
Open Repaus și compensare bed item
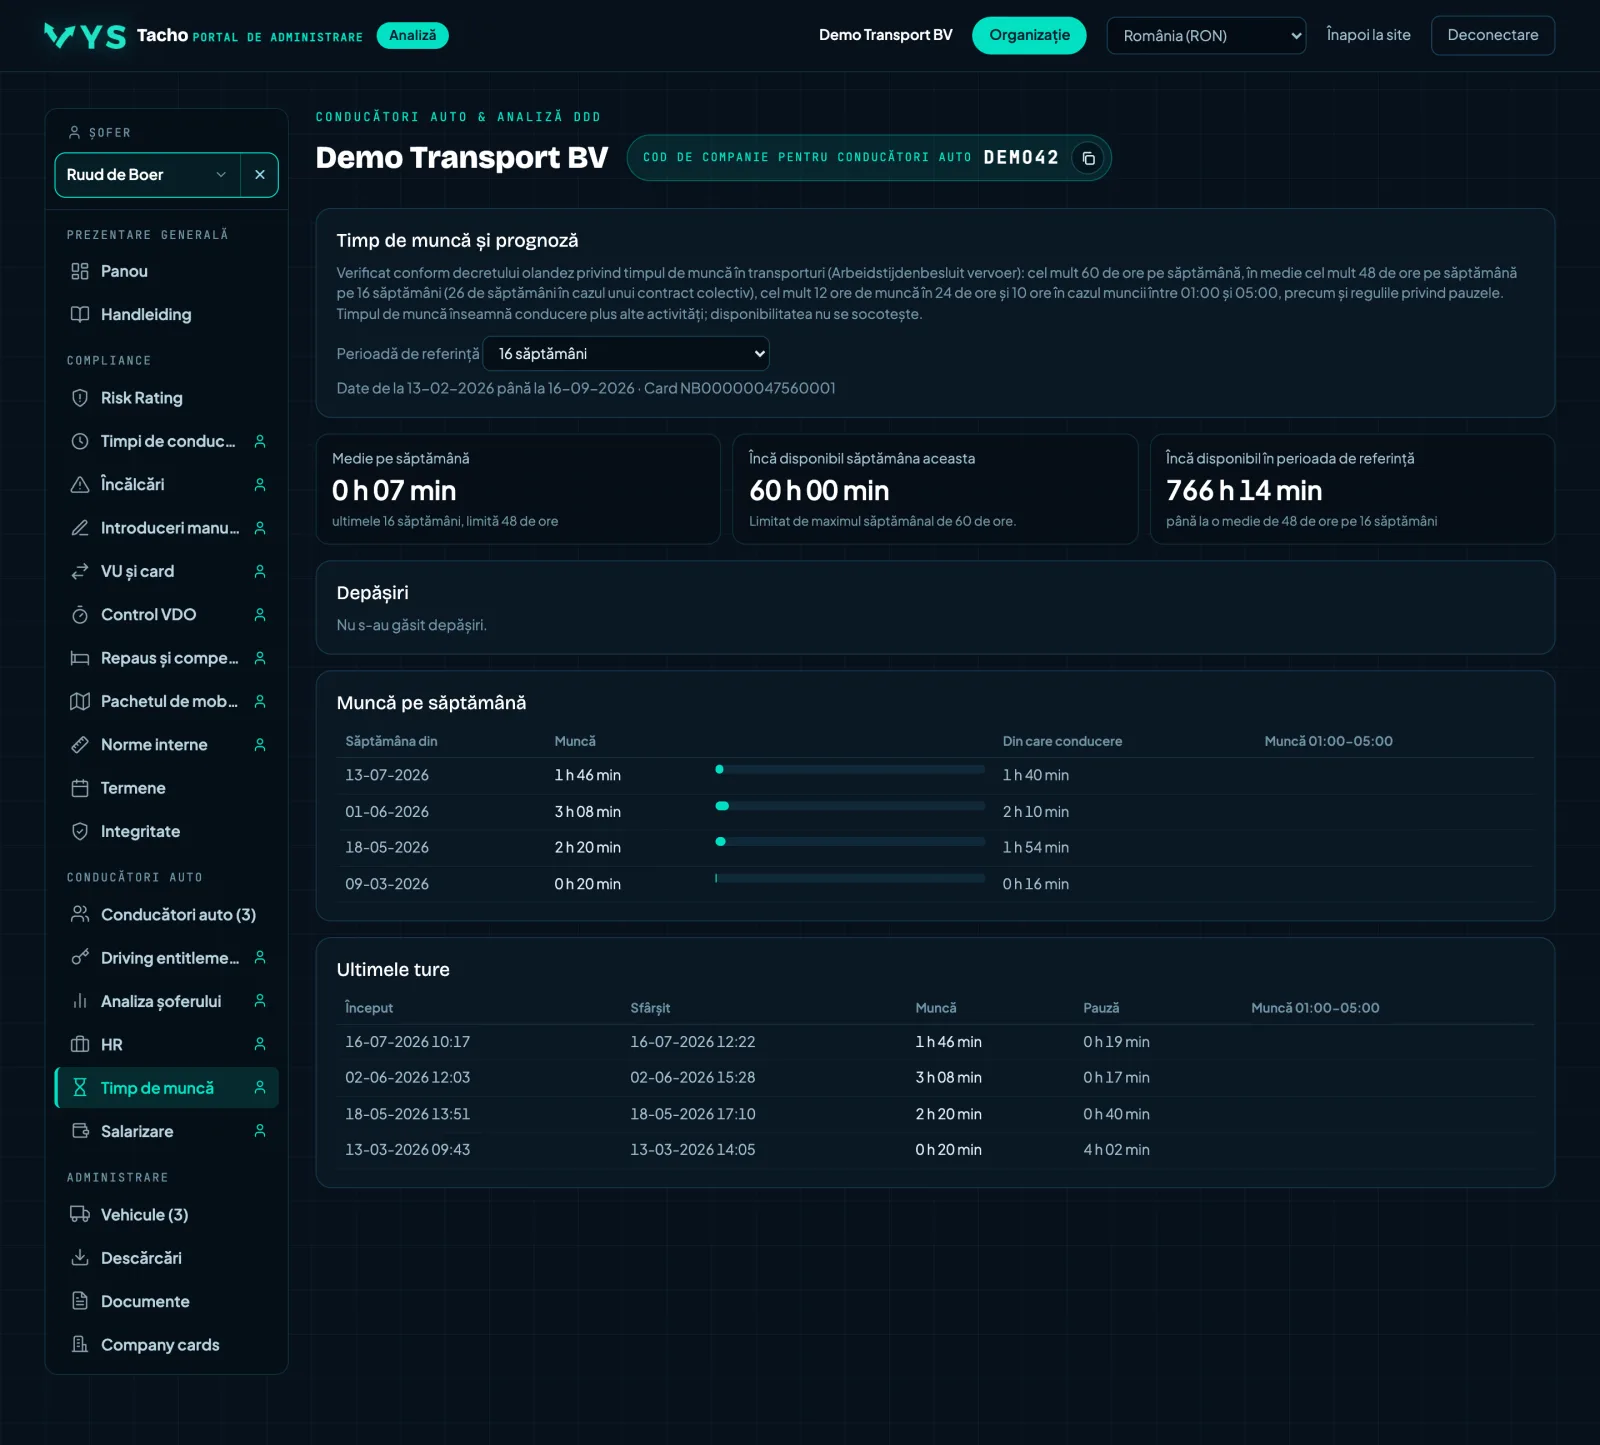click(x=166, y=658)
